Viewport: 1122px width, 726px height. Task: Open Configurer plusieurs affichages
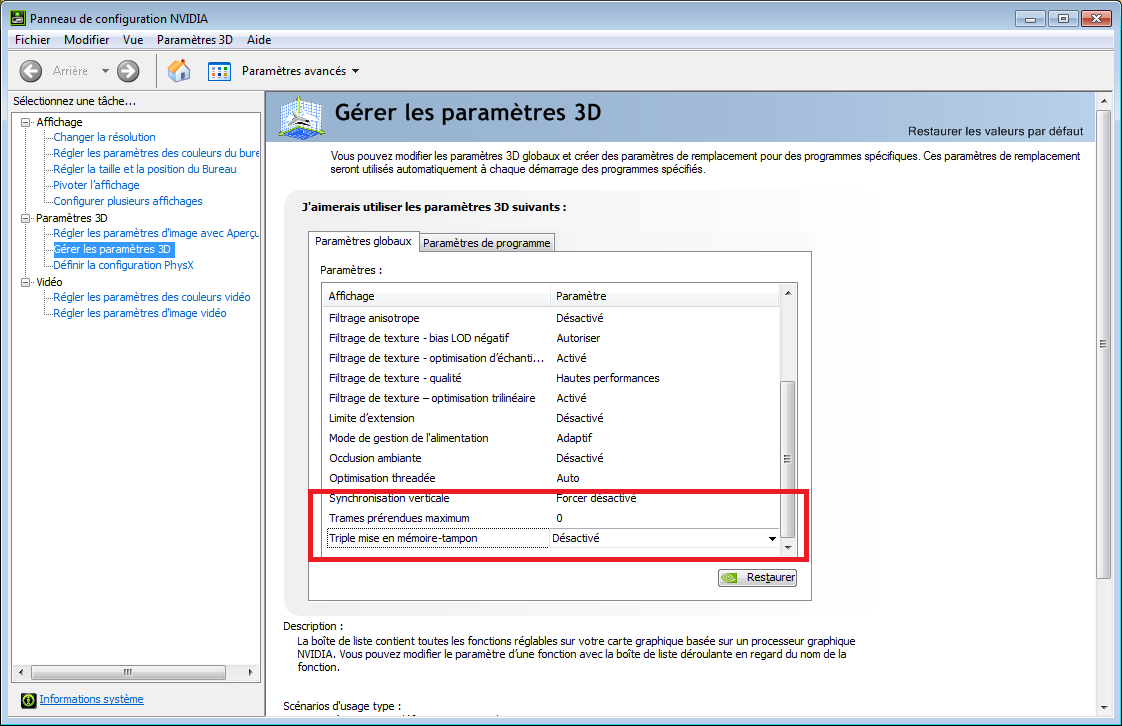[x=128, y=202]
